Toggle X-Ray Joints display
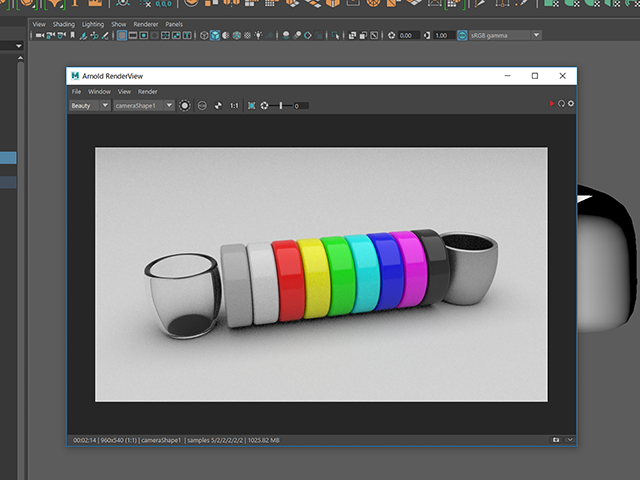 coord(374,36)
